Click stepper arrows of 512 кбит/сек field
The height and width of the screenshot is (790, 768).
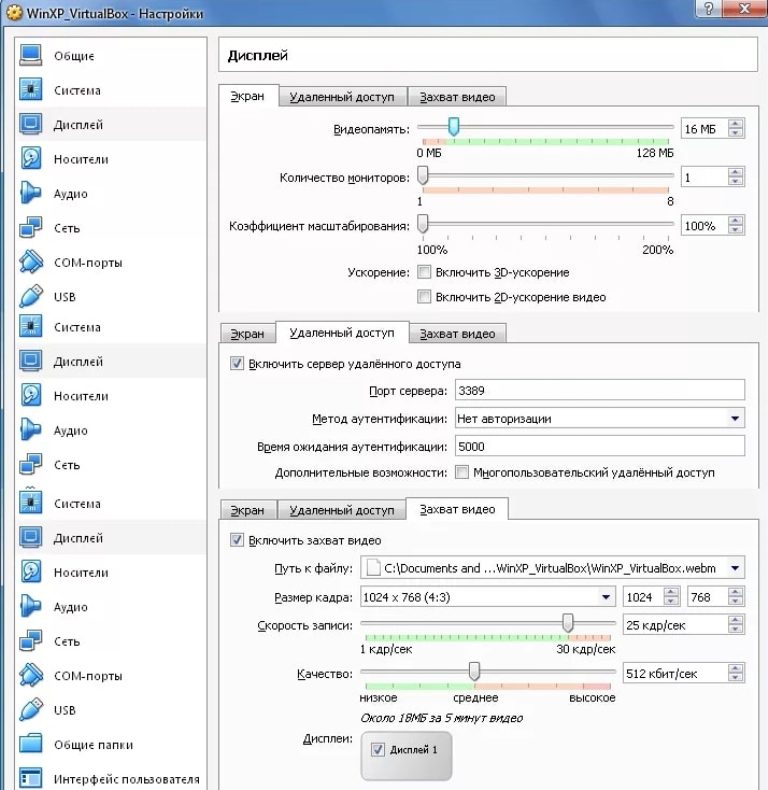(x=735, y=673)
